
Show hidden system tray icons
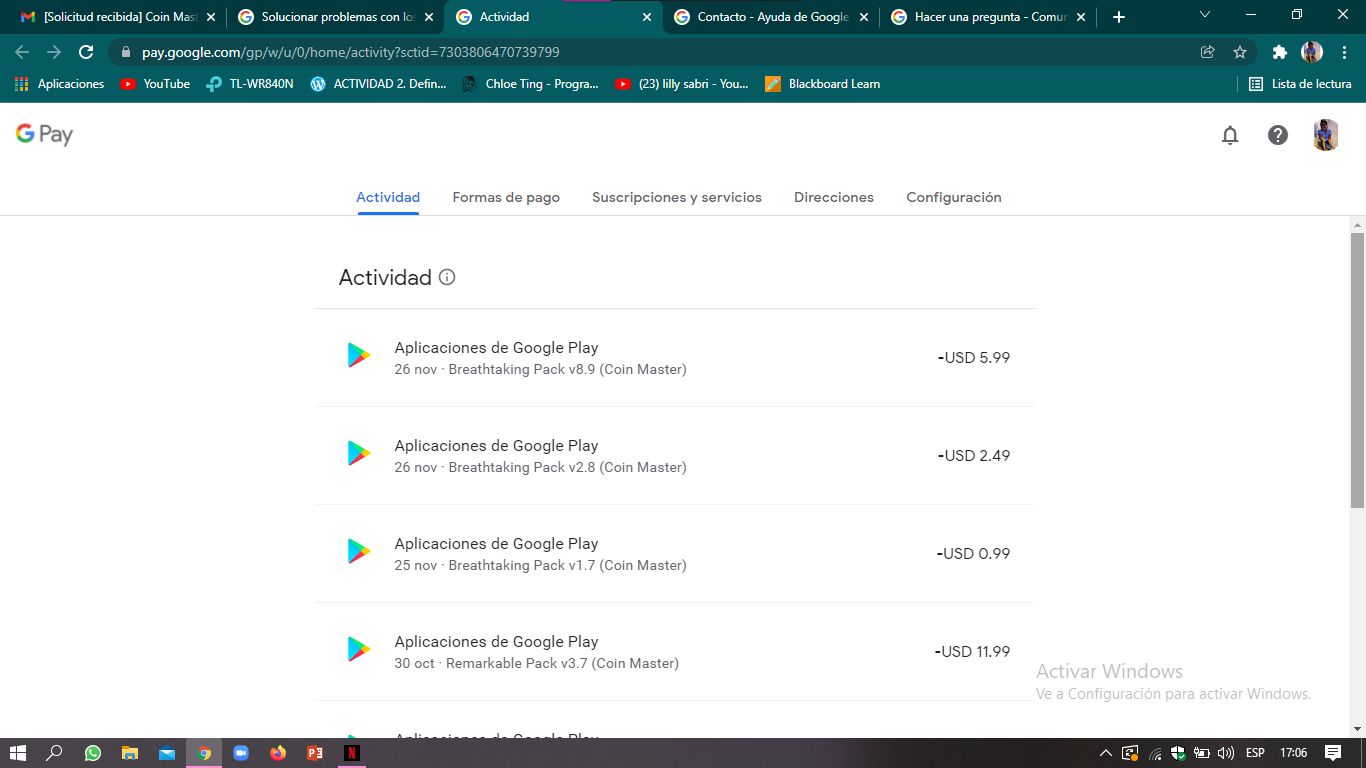[x=1105, y=753]
